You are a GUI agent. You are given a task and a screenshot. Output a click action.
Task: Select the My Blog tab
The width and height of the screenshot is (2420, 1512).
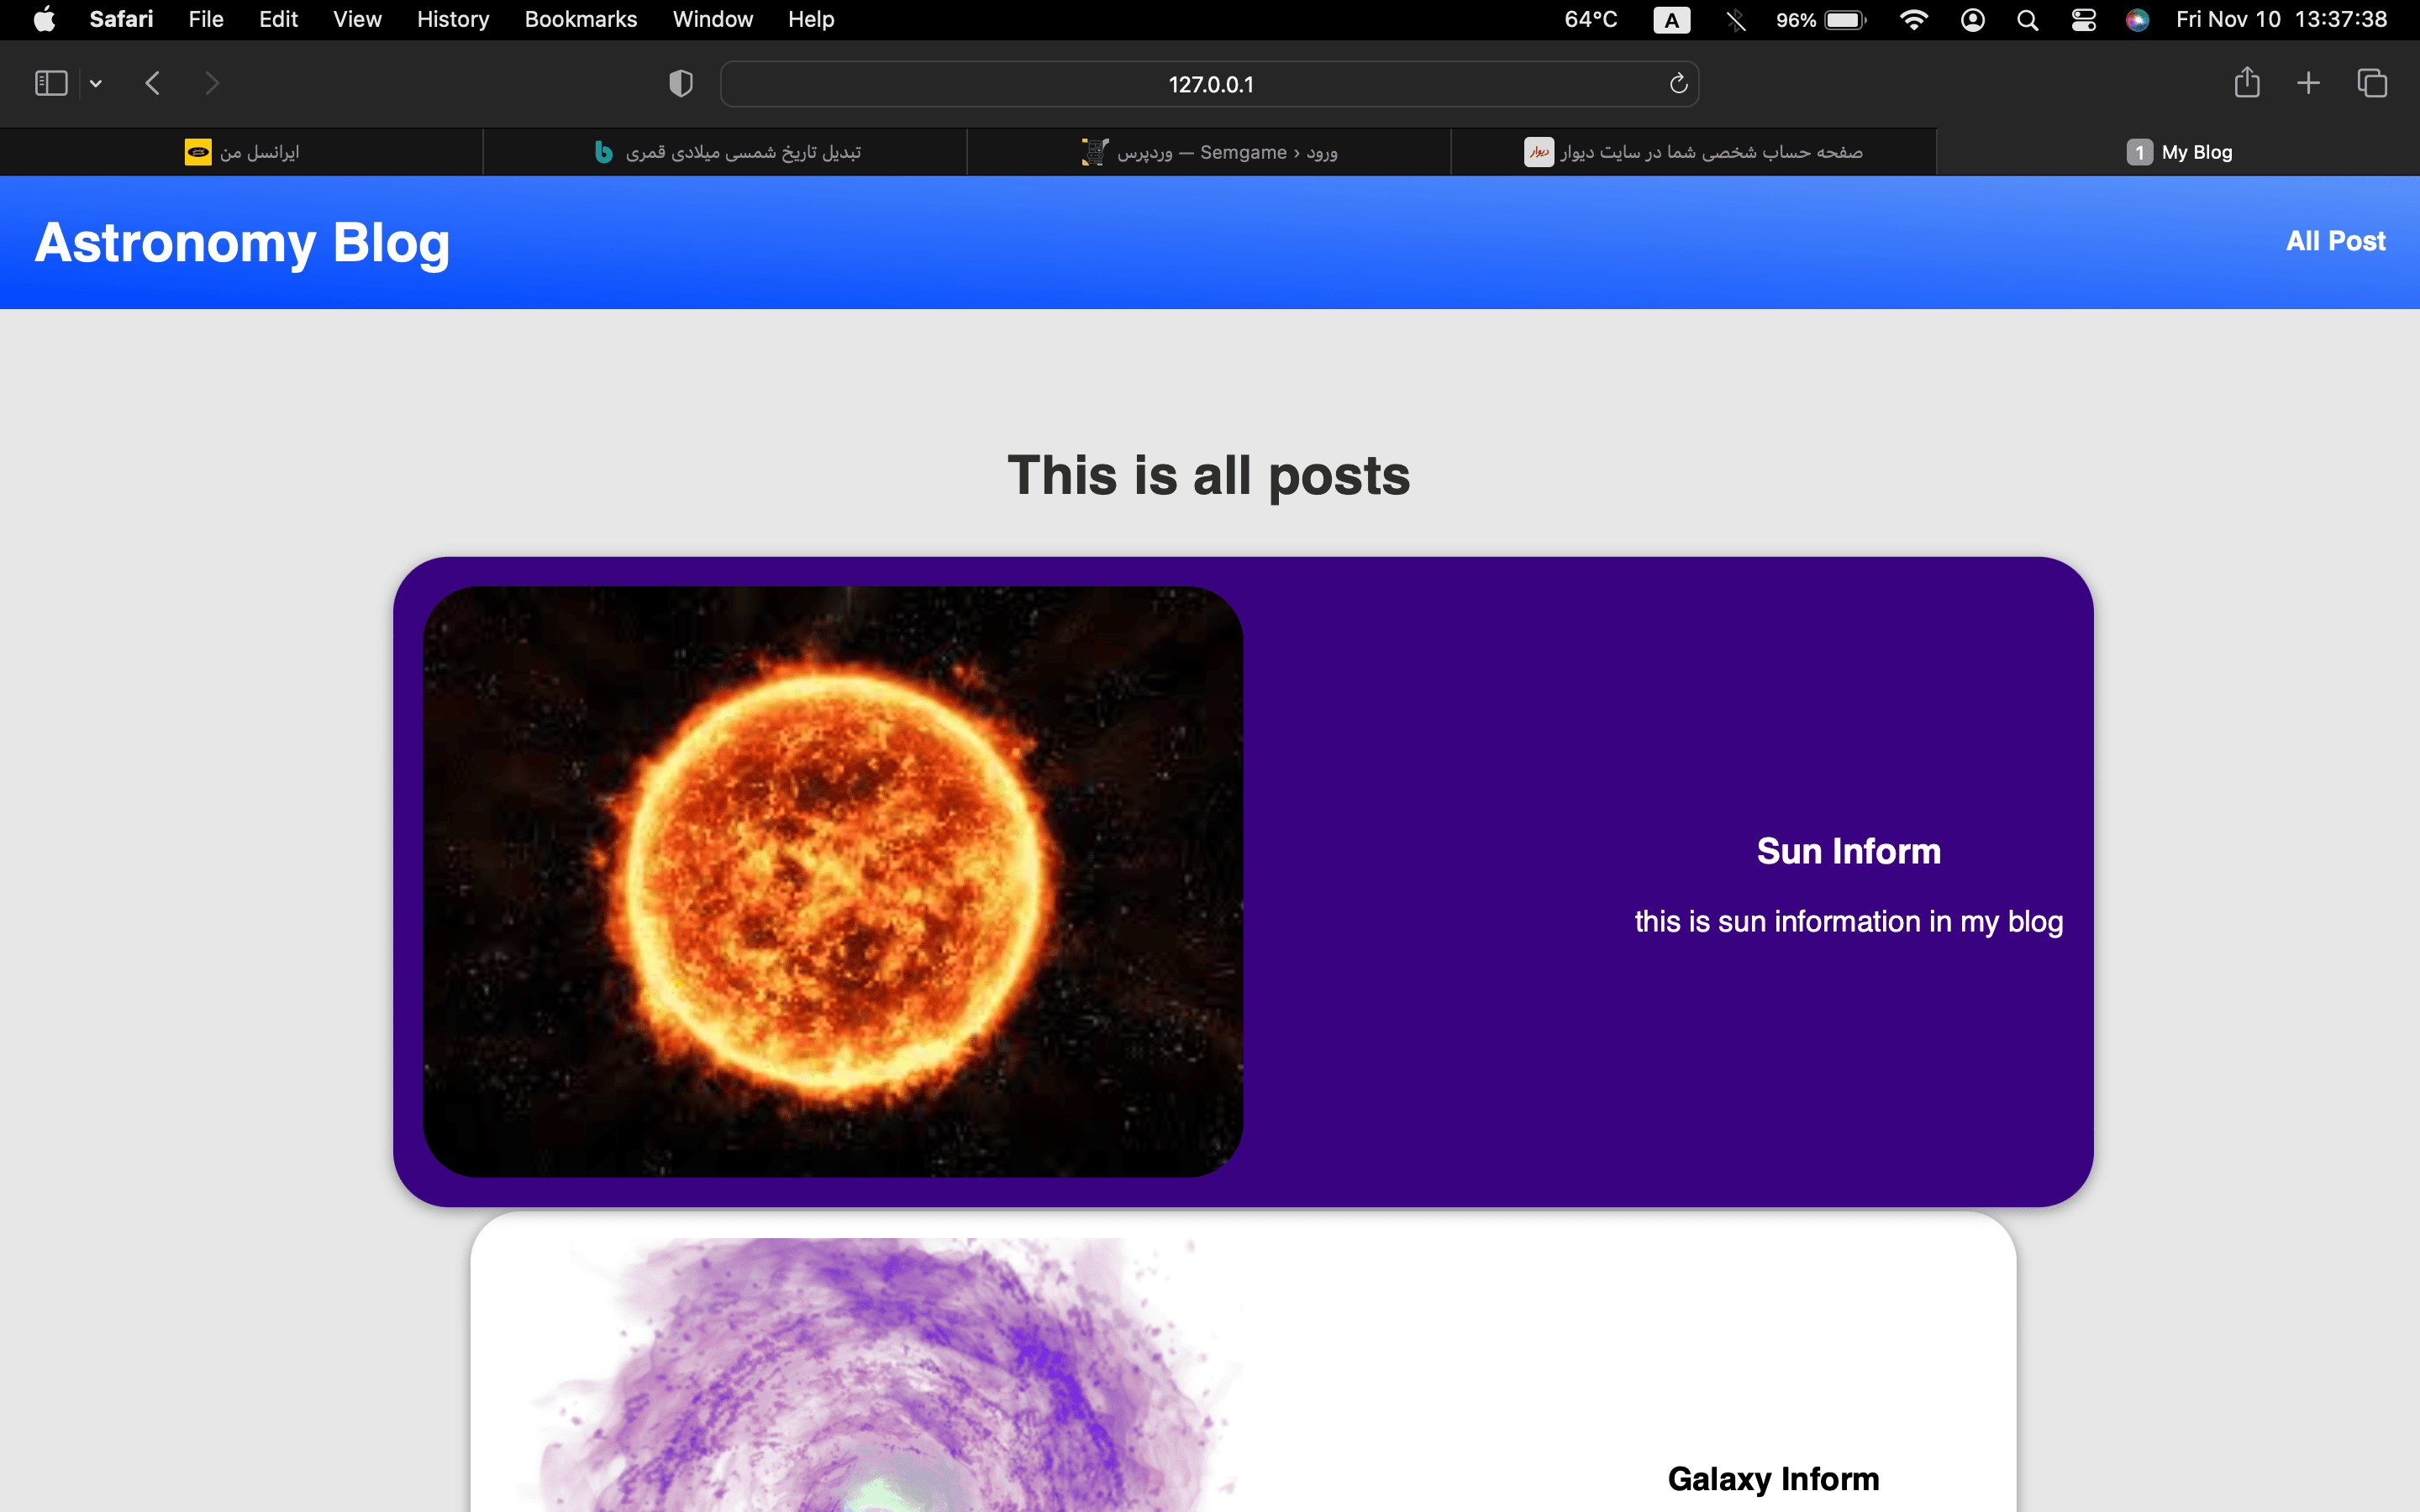point(2179,152)
